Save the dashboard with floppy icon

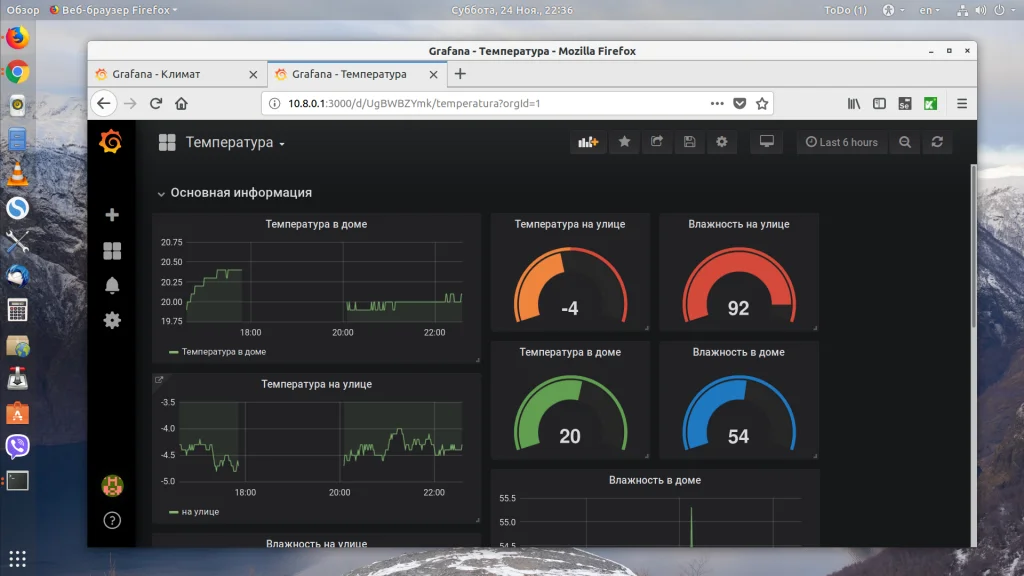tap(690, 142)
